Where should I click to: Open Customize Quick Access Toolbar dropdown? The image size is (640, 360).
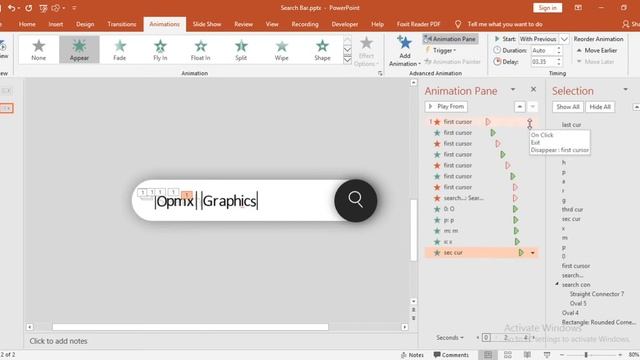point(74,8)
